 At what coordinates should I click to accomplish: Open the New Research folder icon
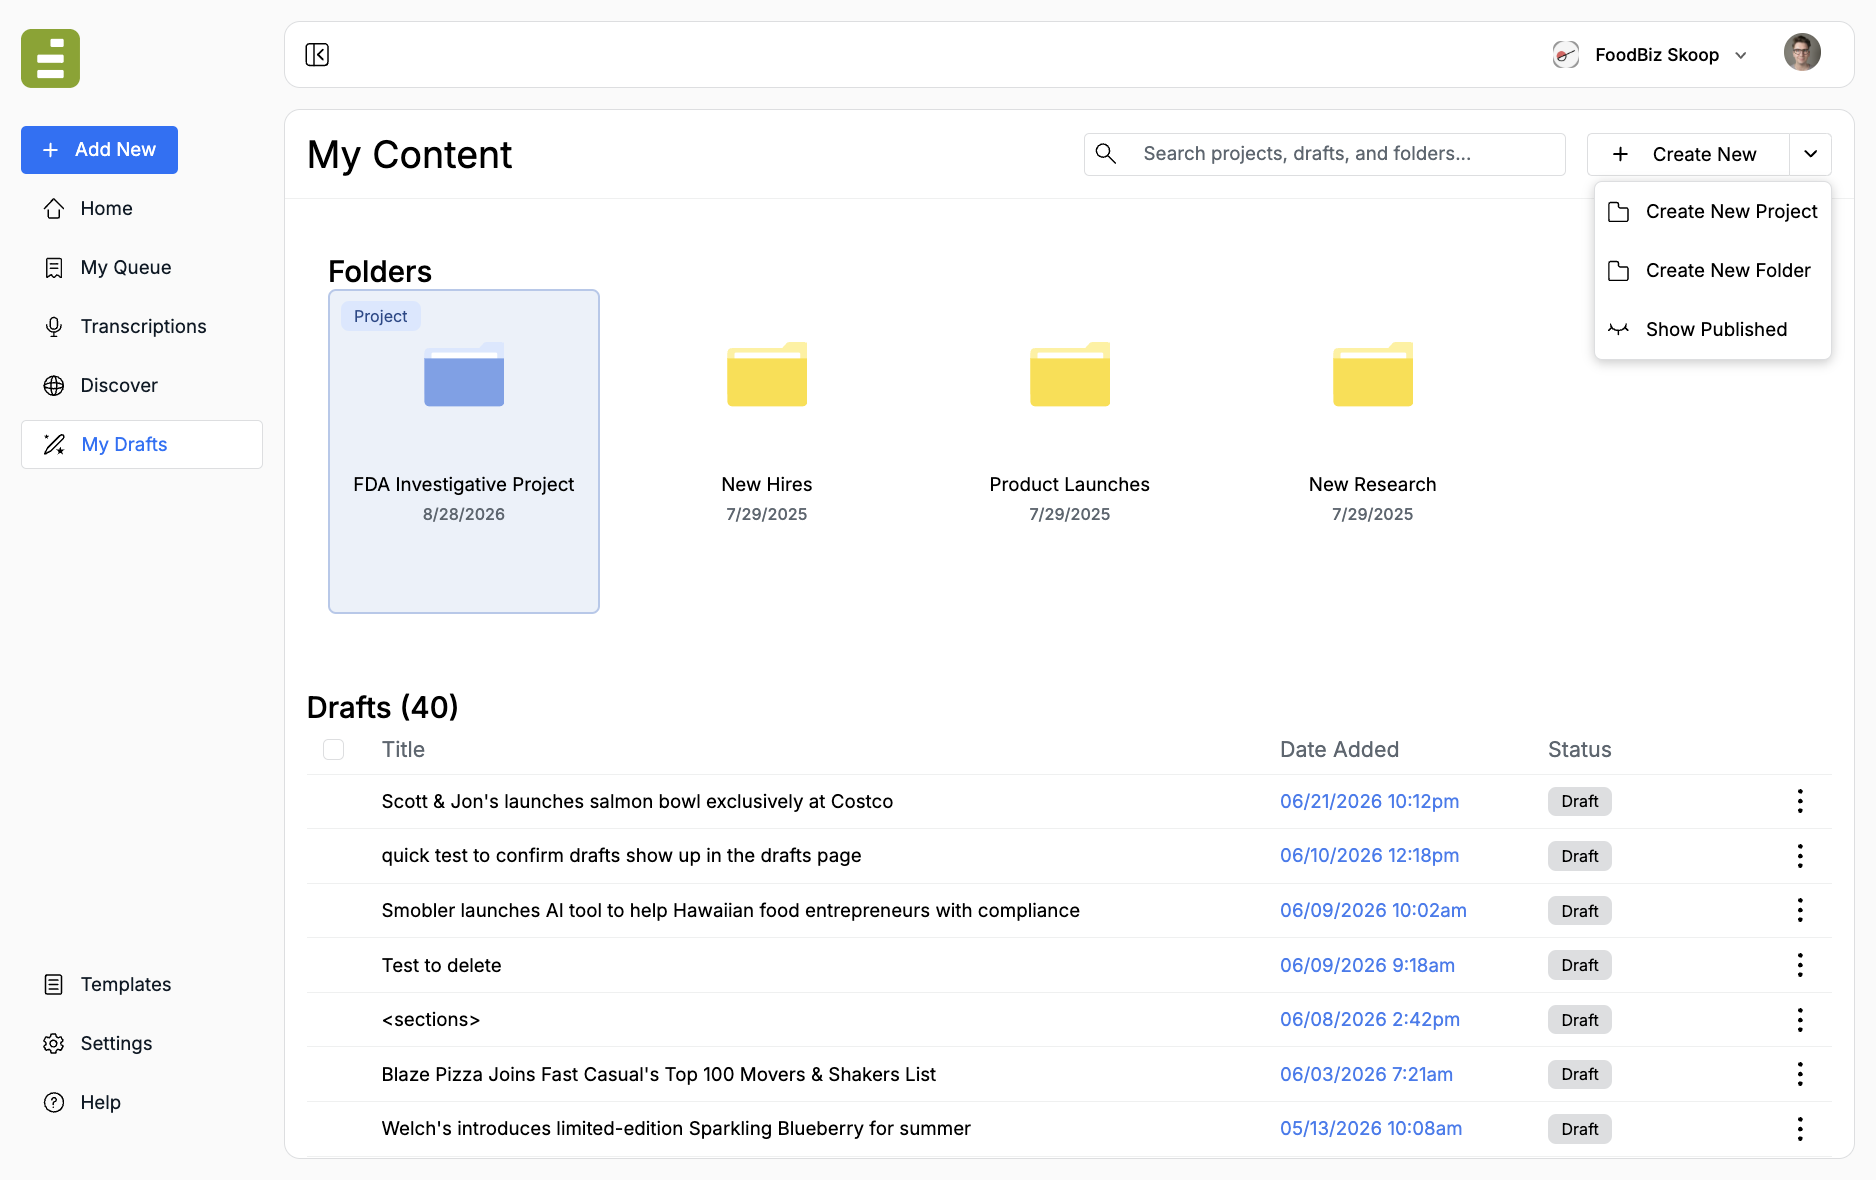pos(1372,374)
